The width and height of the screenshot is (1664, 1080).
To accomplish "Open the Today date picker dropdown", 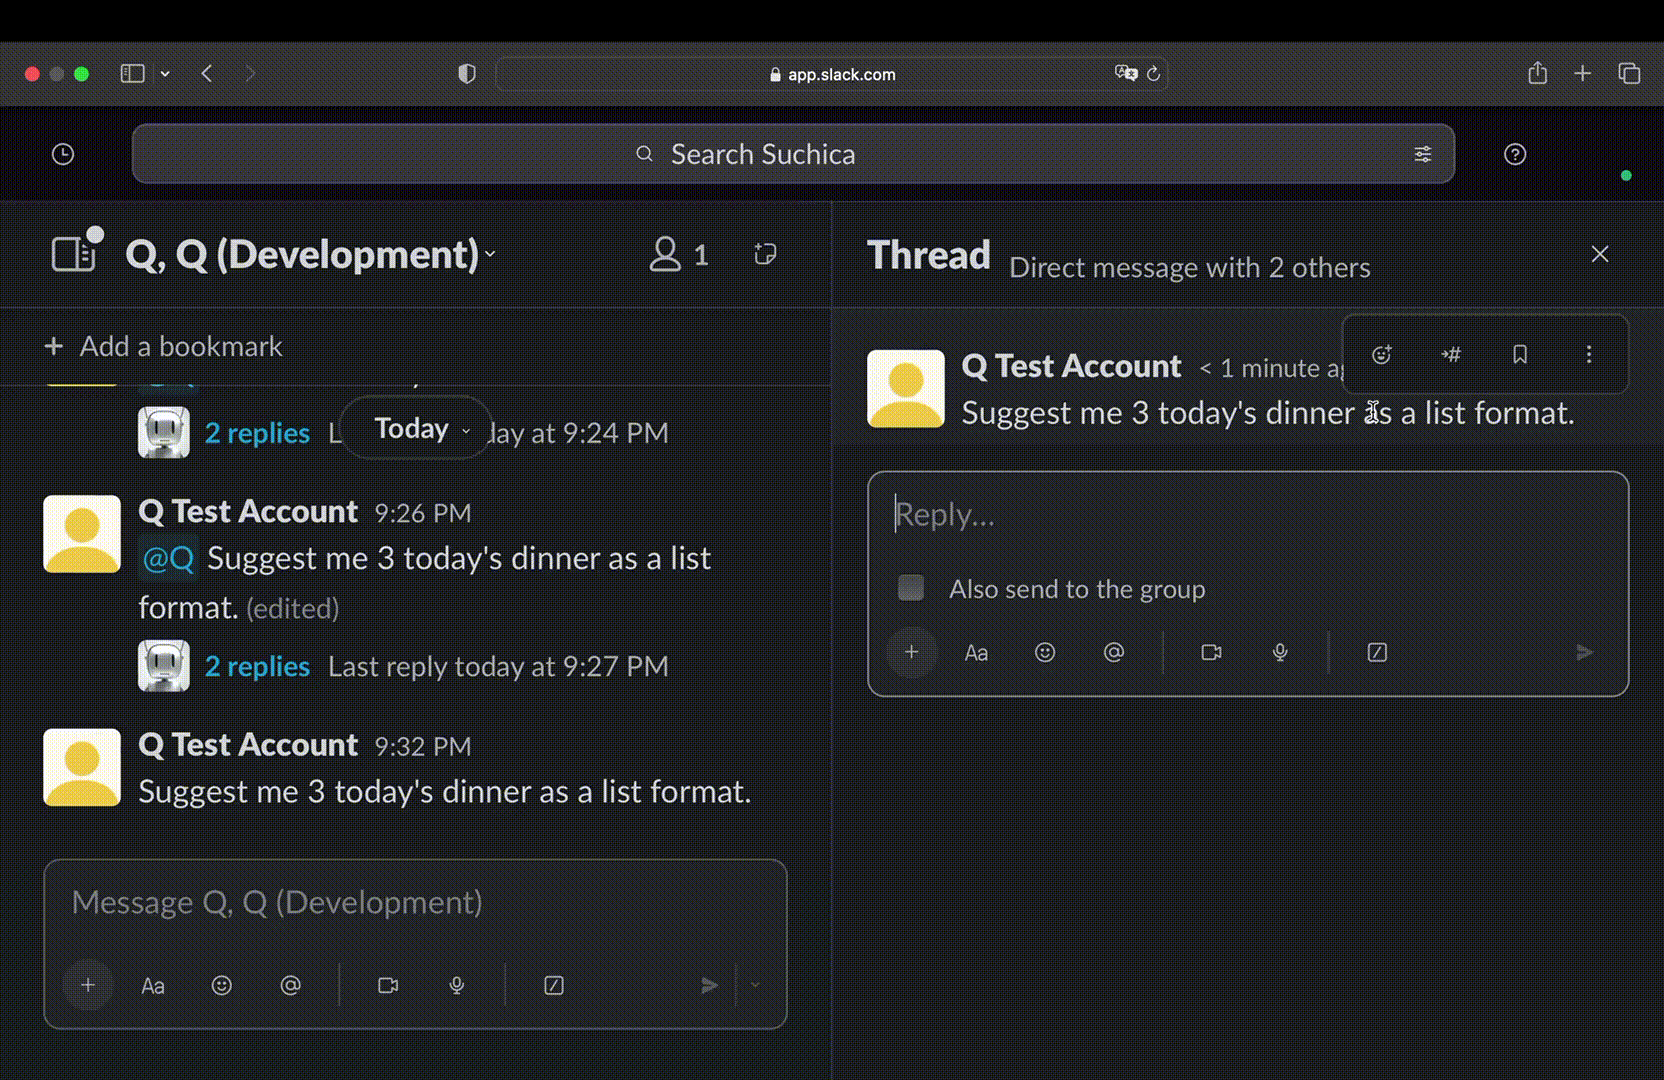I will point(414,428).
